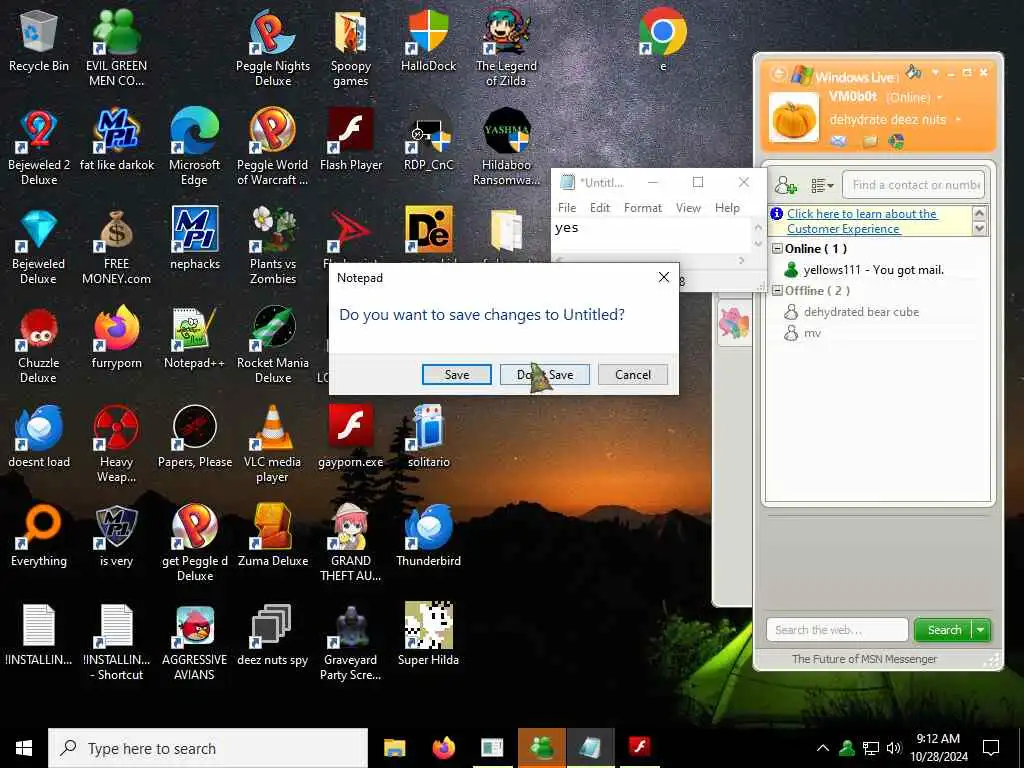
Task: Select the !INSTALLIN... - Shortcut desktop file
Action: tap(116, 643)
